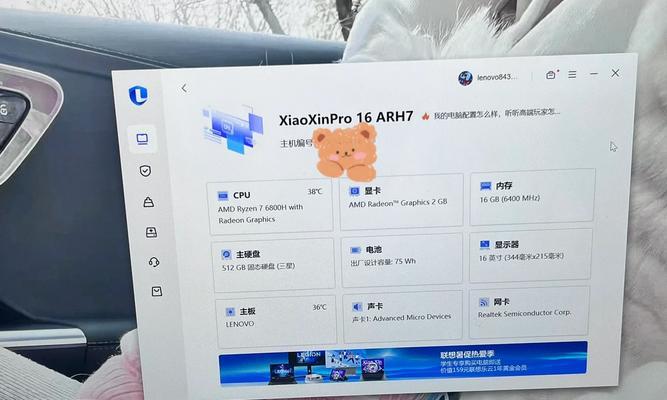
Task: Click the flame icon beside the hot topic
Action: [425, 116]
